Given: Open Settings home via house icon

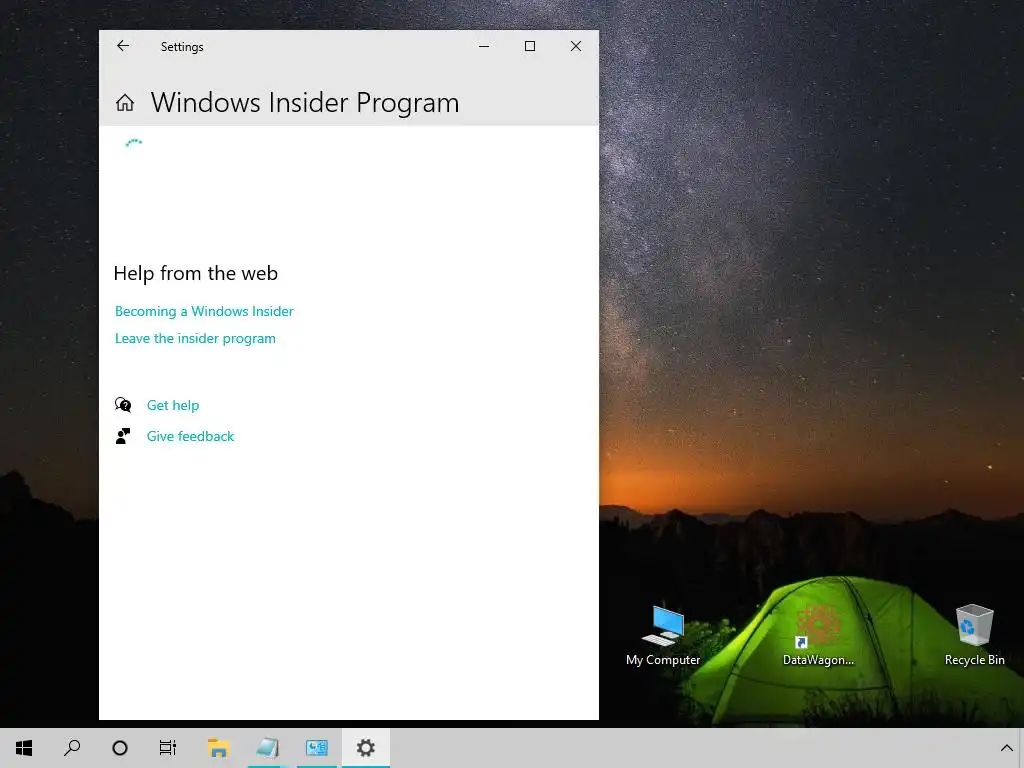Looking at the screenshot, I should (x=125, y=103).
